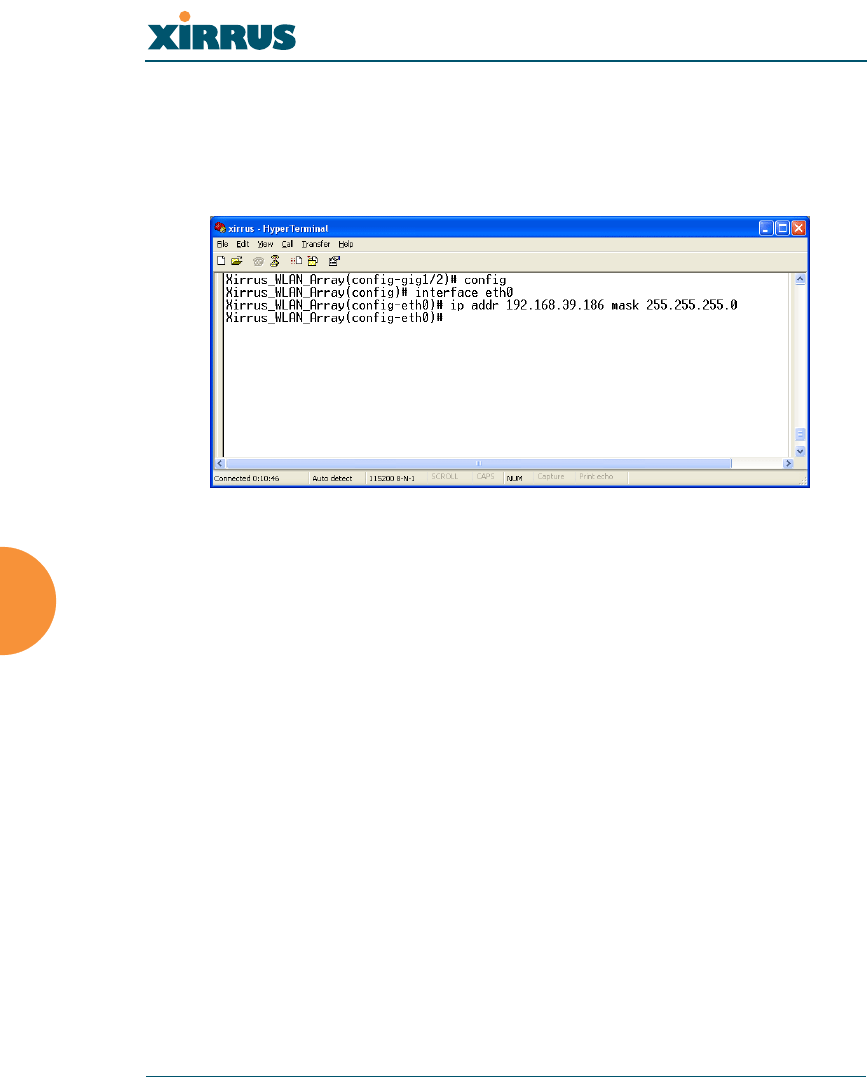
Task: Click the grayed Call phone icon
Action: (258, 261)
